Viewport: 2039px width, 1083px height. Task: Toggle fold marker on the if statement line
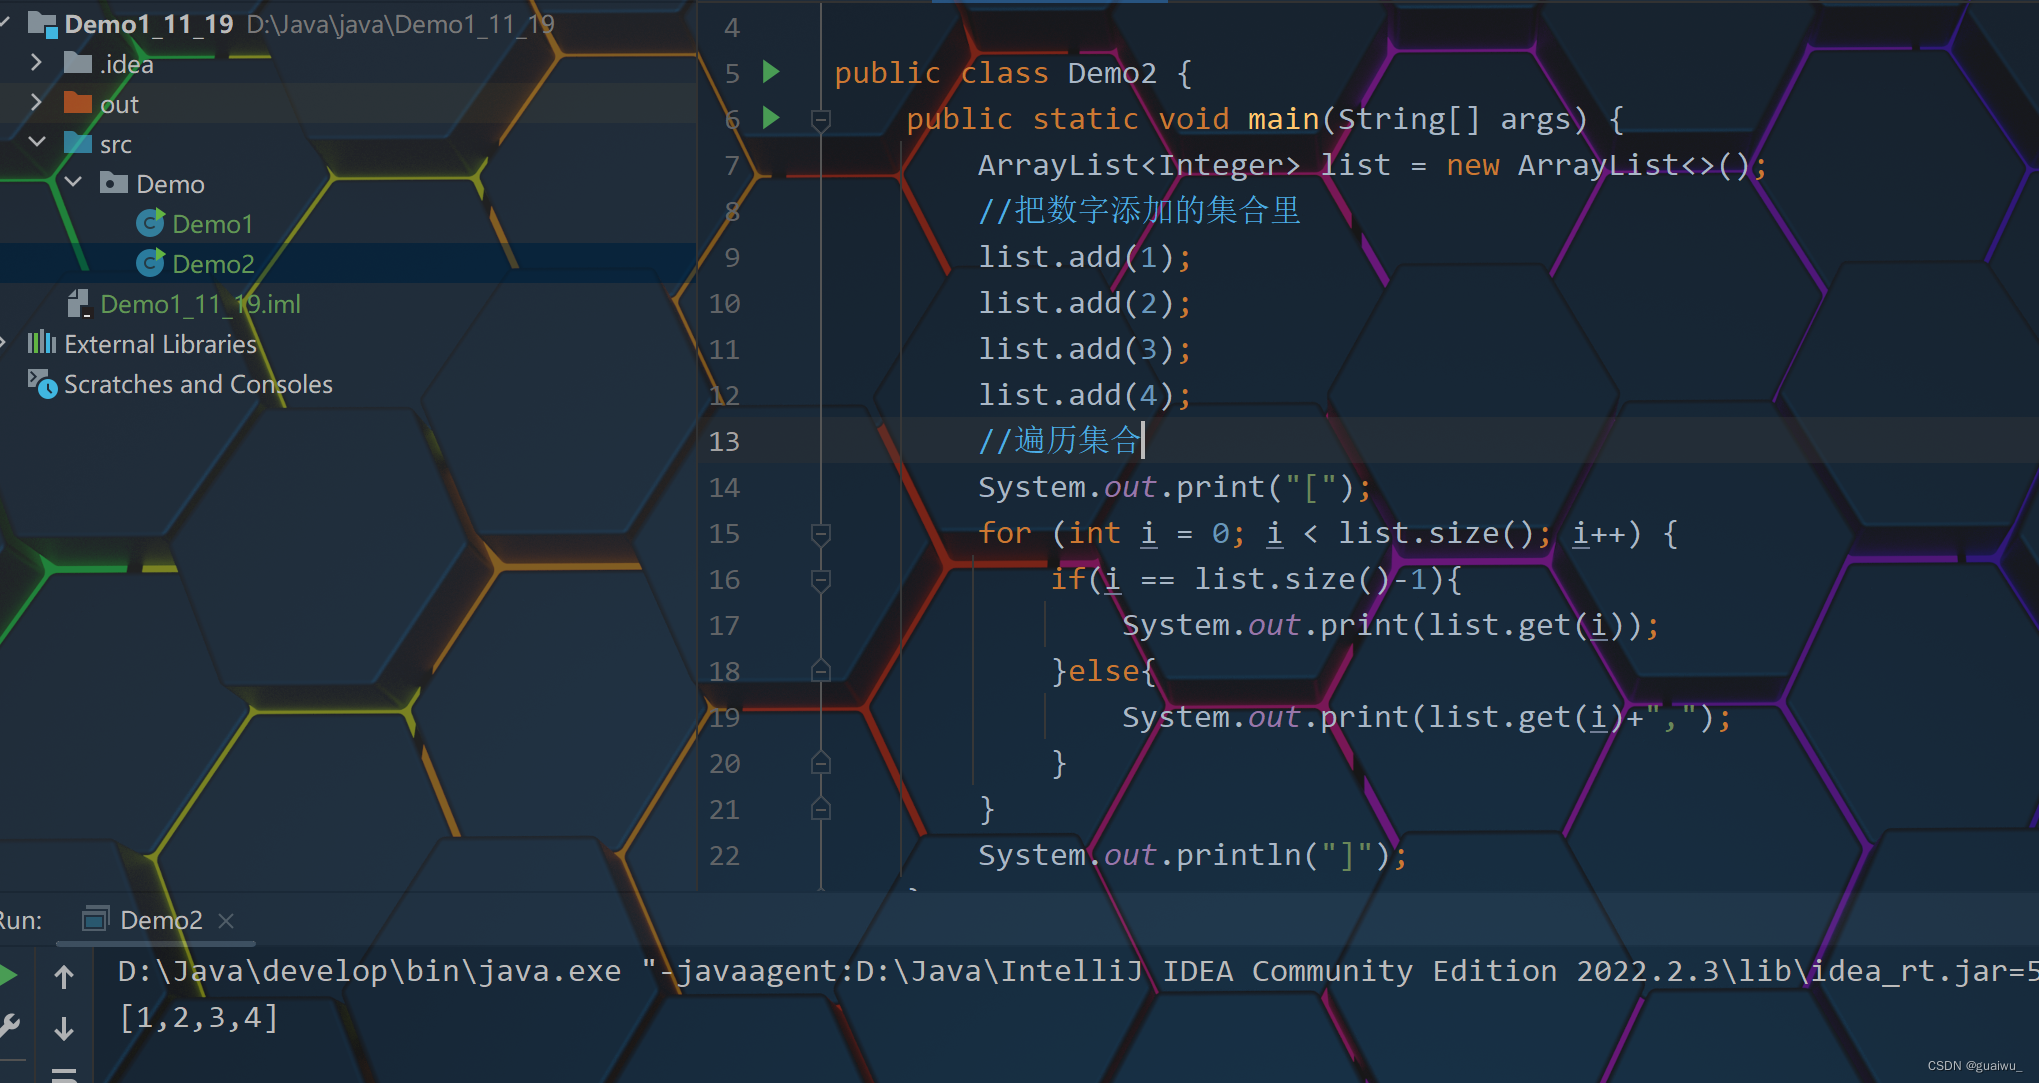click(x=821, y=580)
